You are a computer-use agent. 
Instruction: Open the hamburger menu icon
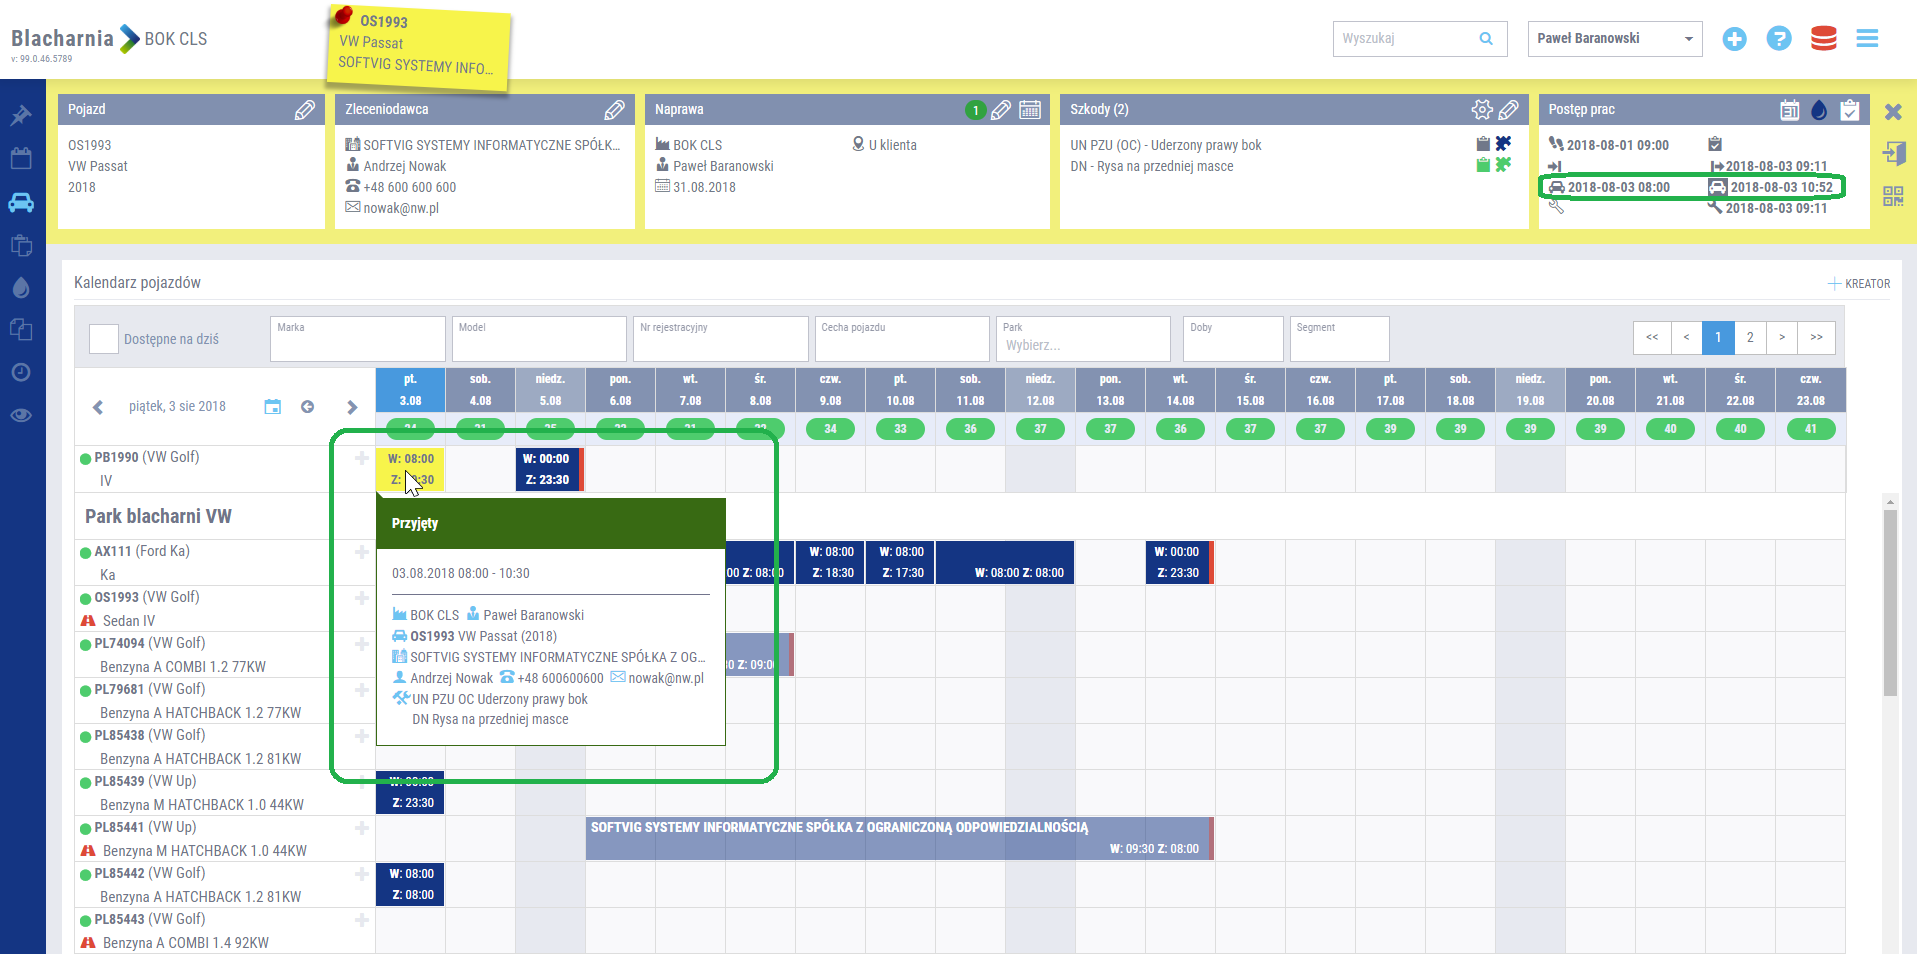coord(1867,39)
